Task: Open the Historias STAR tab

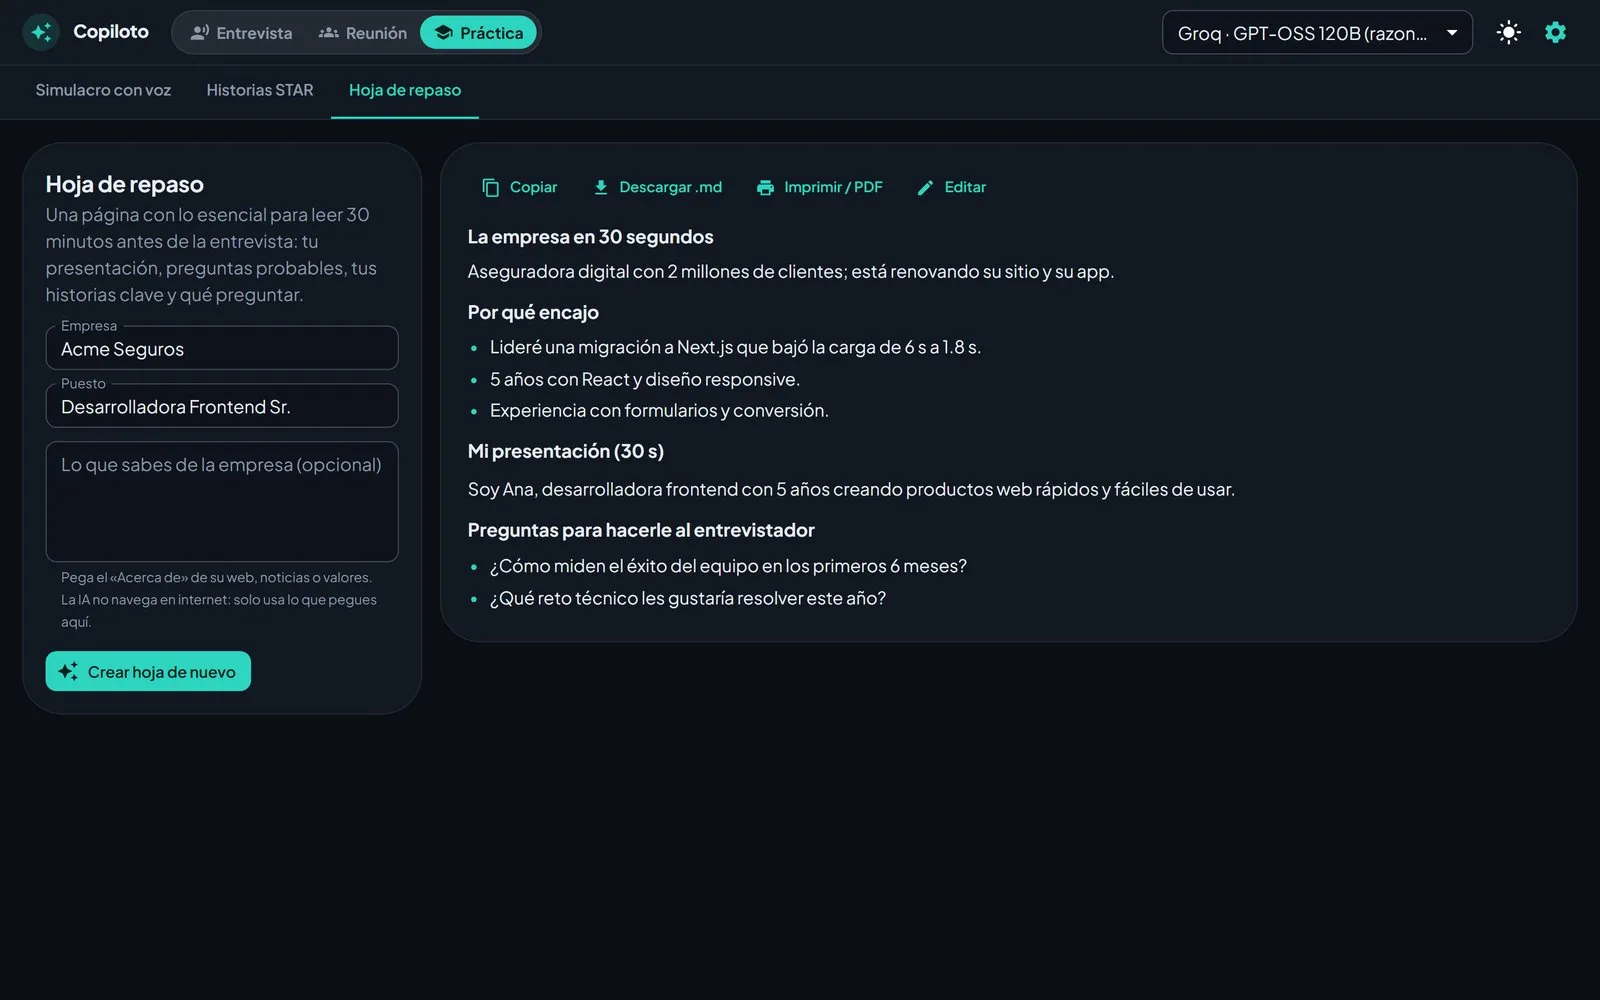Action: pyautogui.click(x=260, y=90)
